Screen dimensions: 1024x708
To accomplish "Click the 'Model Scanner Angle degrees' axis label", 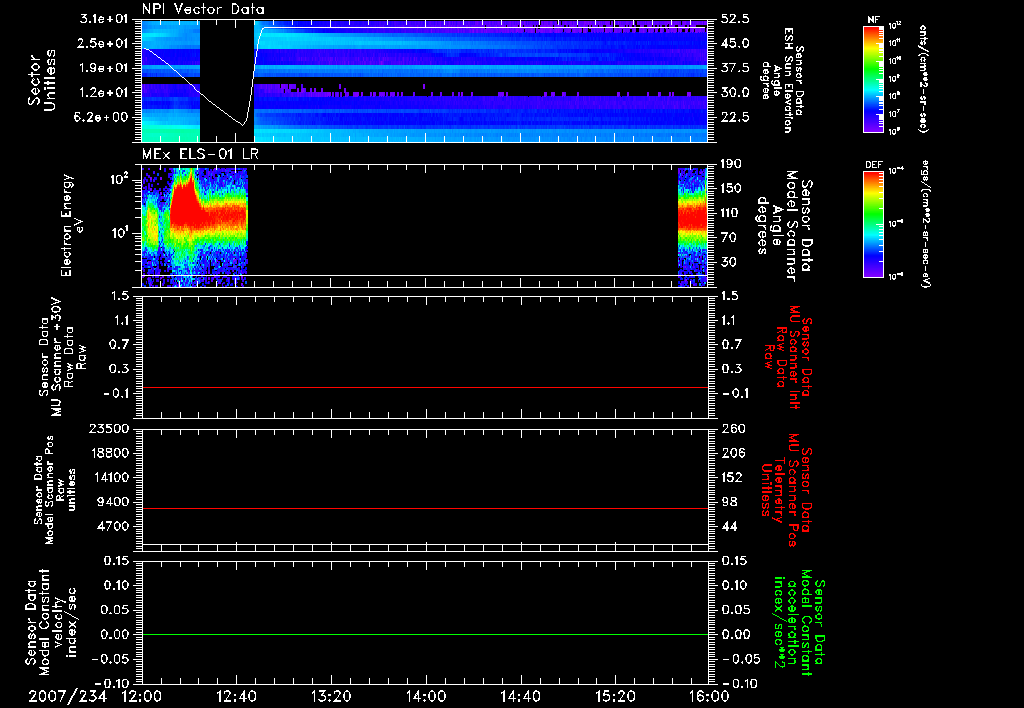I will 784,225.
